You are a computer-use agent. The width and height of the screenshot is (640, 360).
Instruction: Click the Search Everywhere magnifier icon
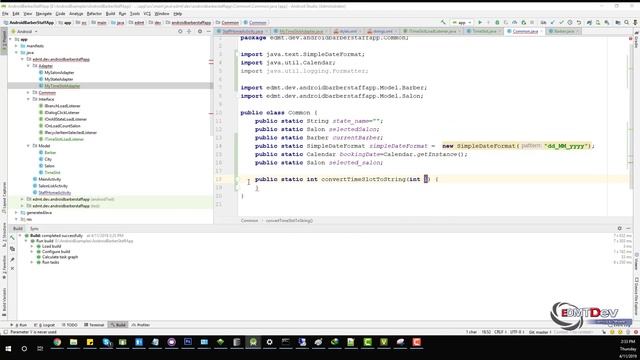point(627,22)
